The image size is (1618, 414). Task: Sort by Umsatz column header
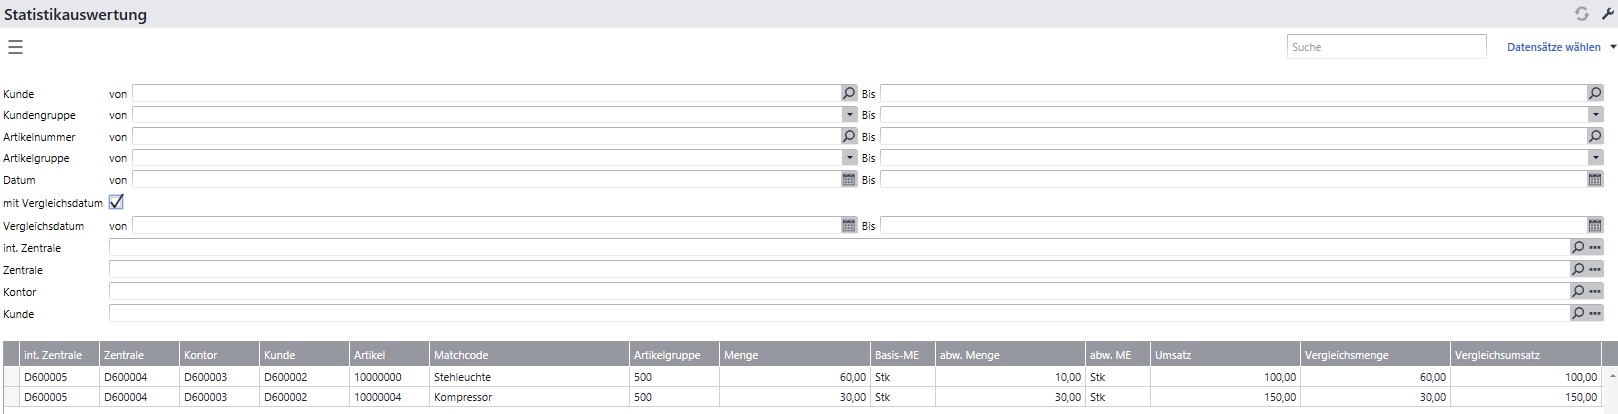pyautogui.click(x=1225, y=355)
